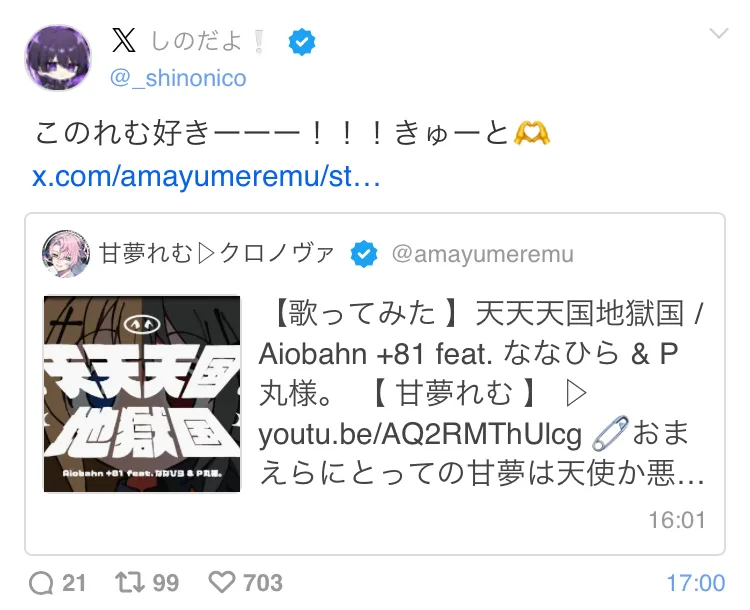Click the verified badge beside 甘夢れむ▷クロノヴァ
750x610 pixels.
pyautogui.click(x=364, y=254)
